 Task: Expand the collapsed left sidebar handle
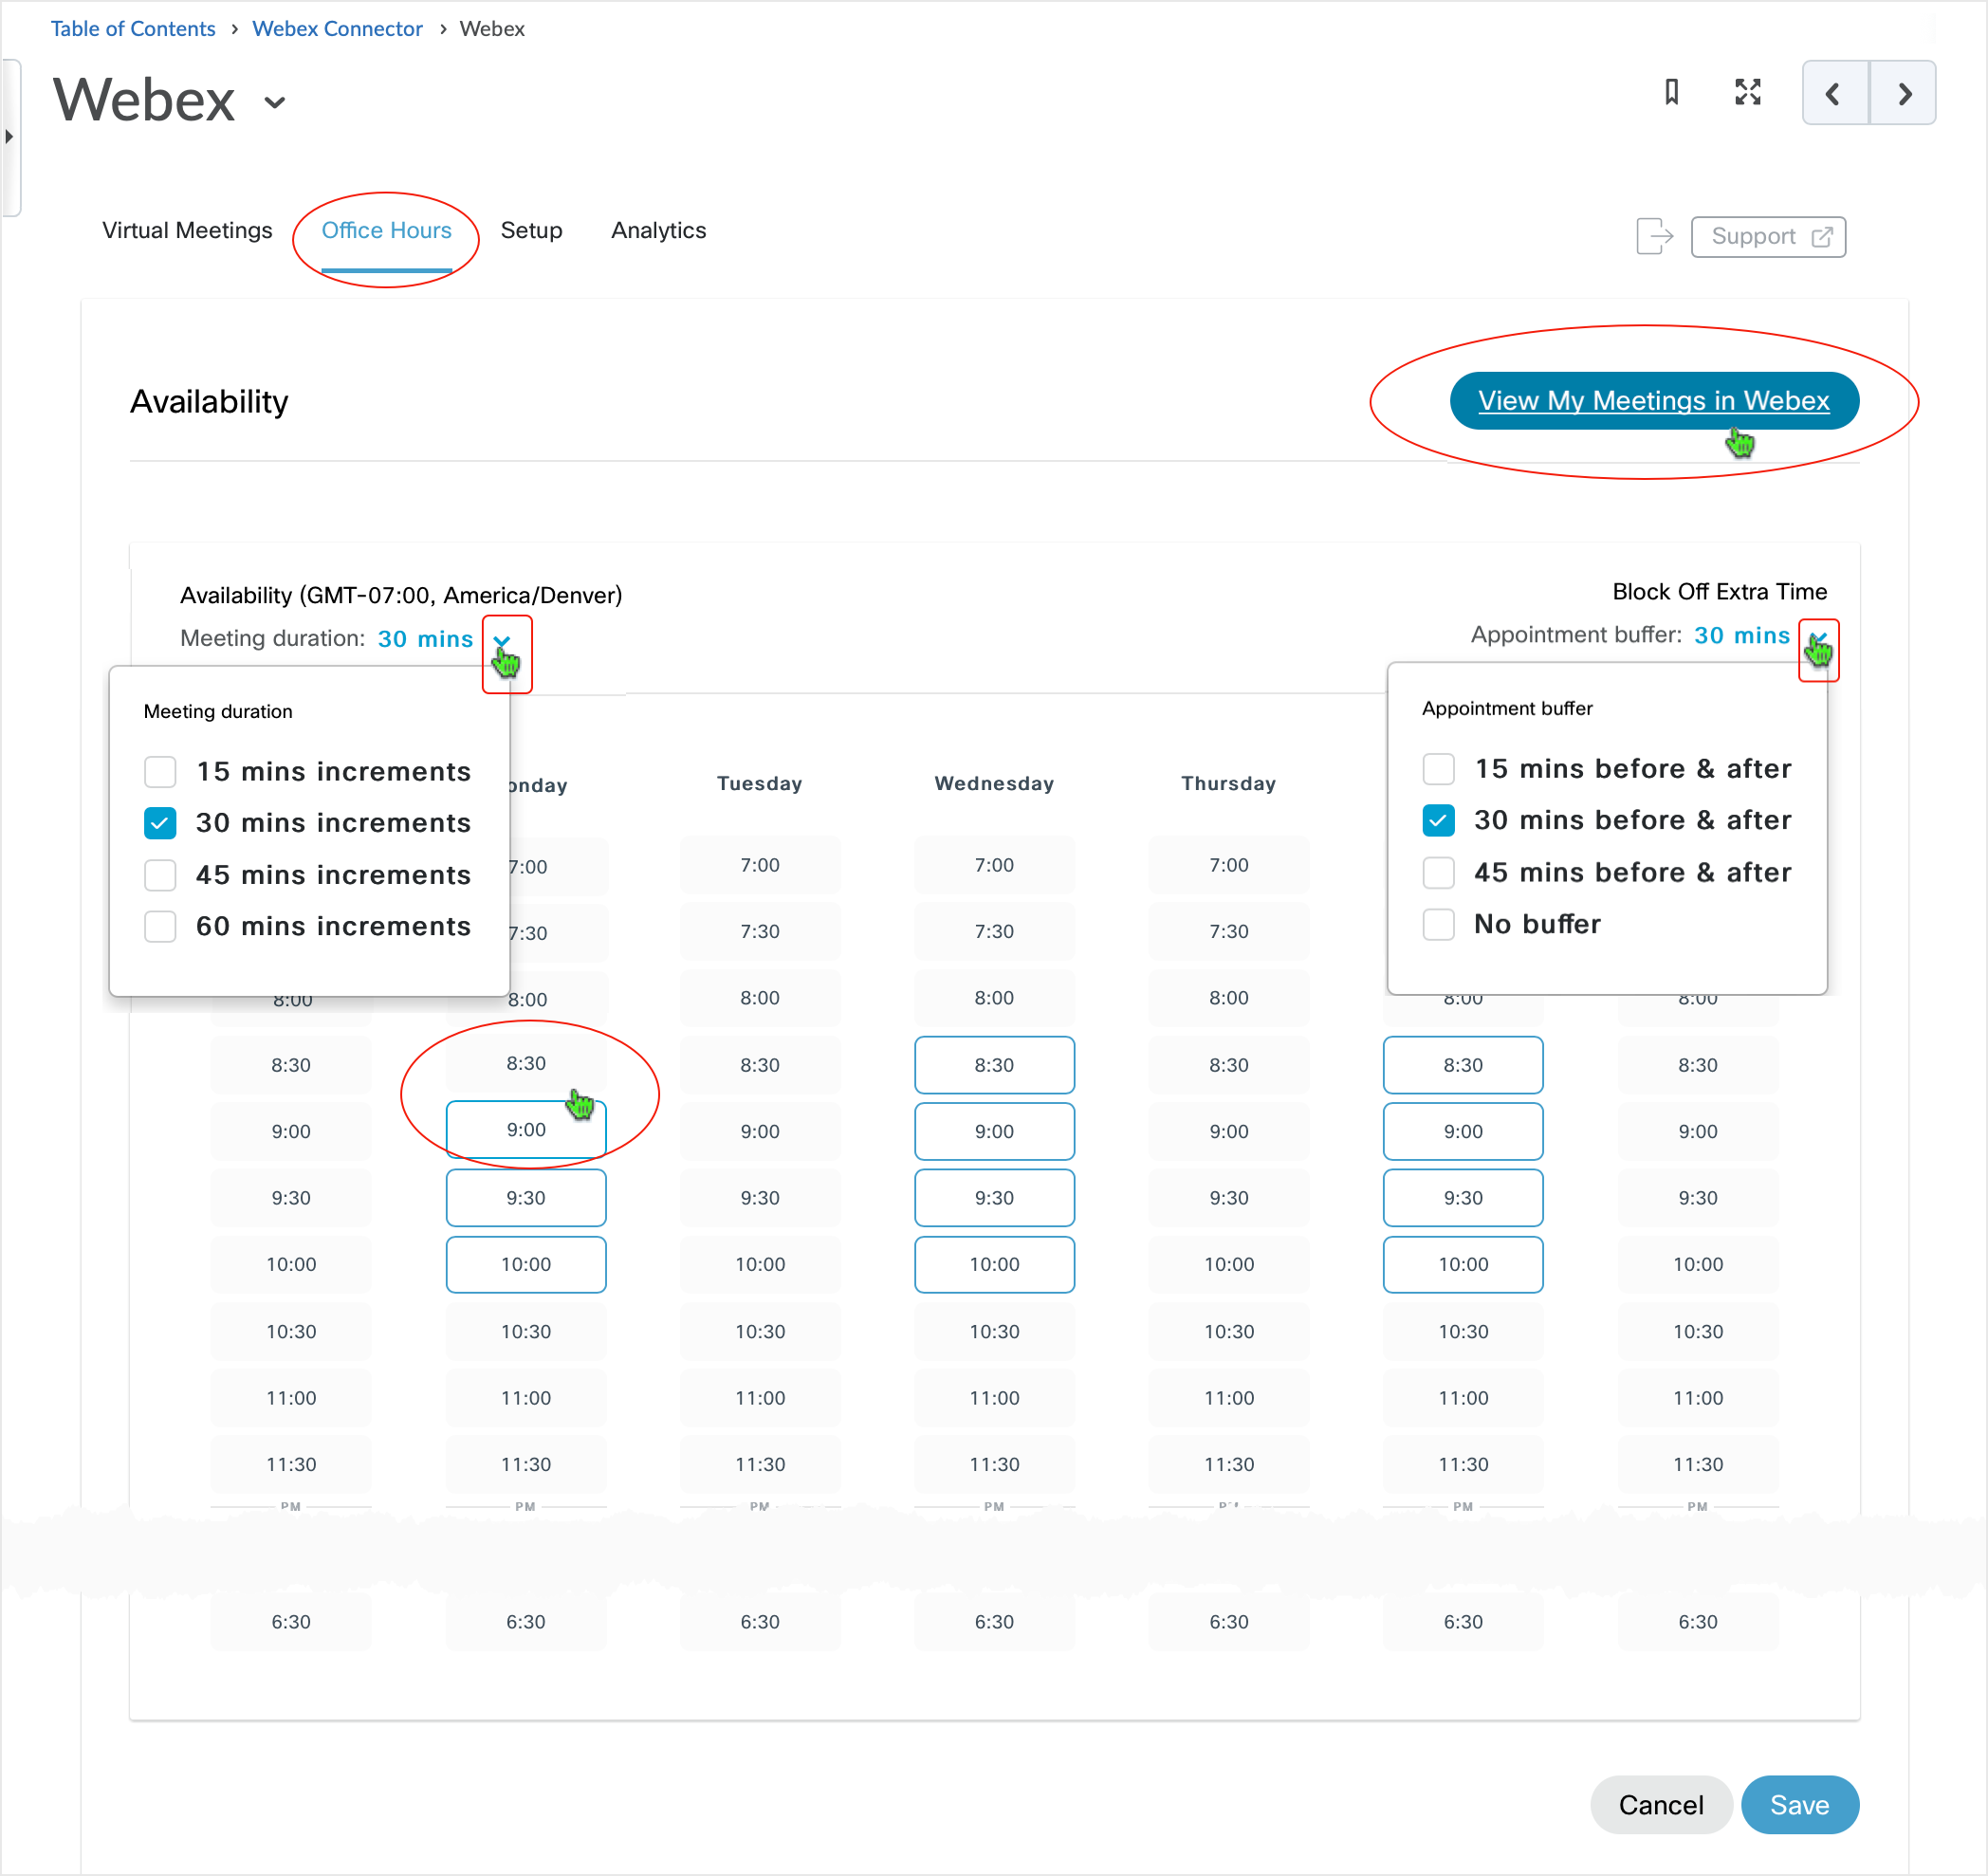[10, 137]
